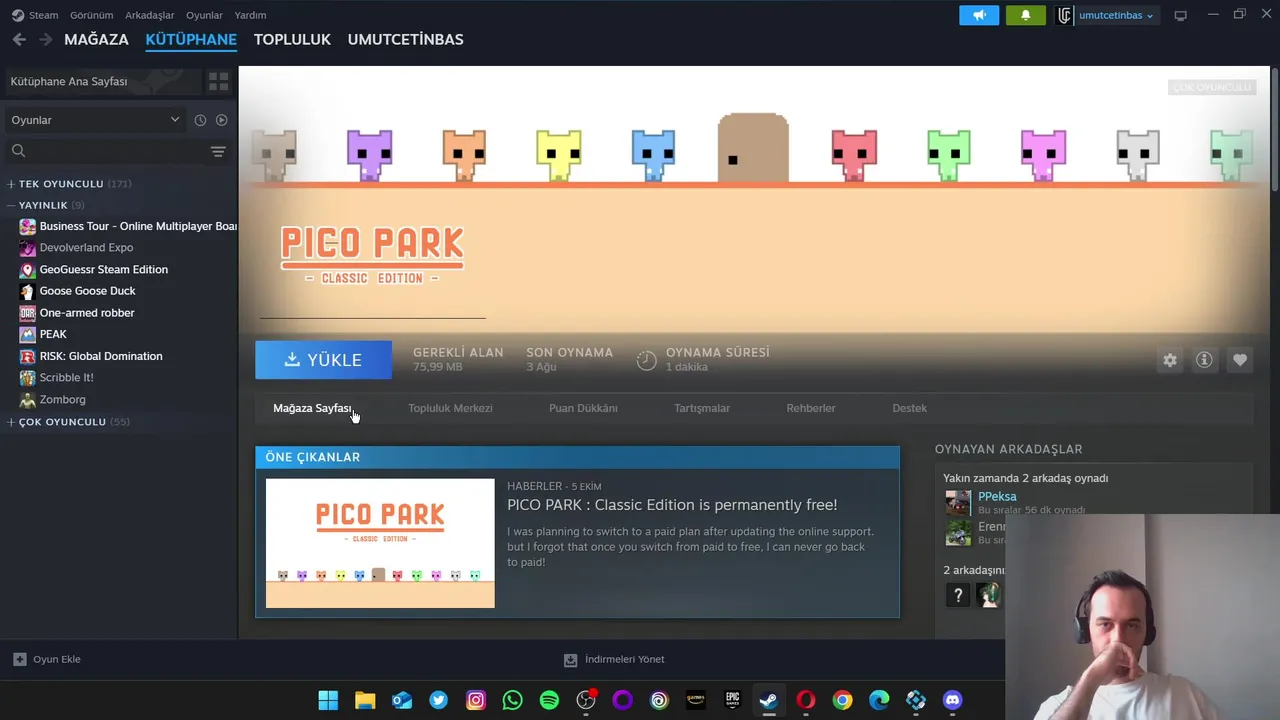Open the Rehberler link
The width and height of the screenshot is (1280, 720).
click(x=811, y=408)
